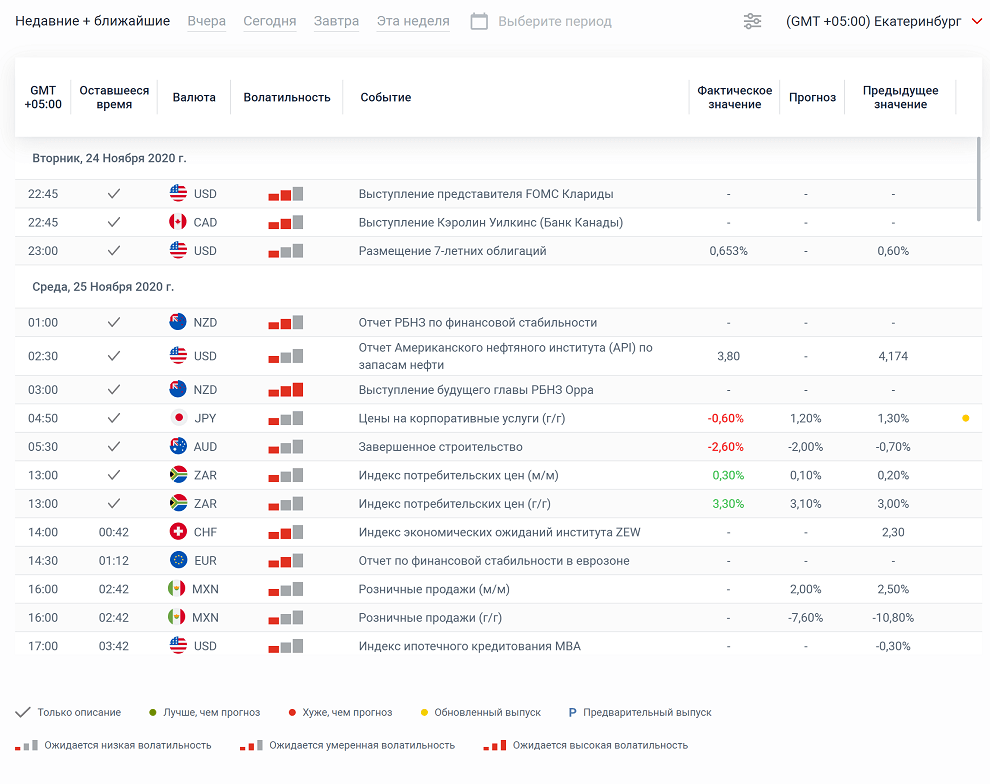Click the calendar icon beside period picker
Image resolution: width=990 pixels, height=784 pixels.
pos(479,21)
